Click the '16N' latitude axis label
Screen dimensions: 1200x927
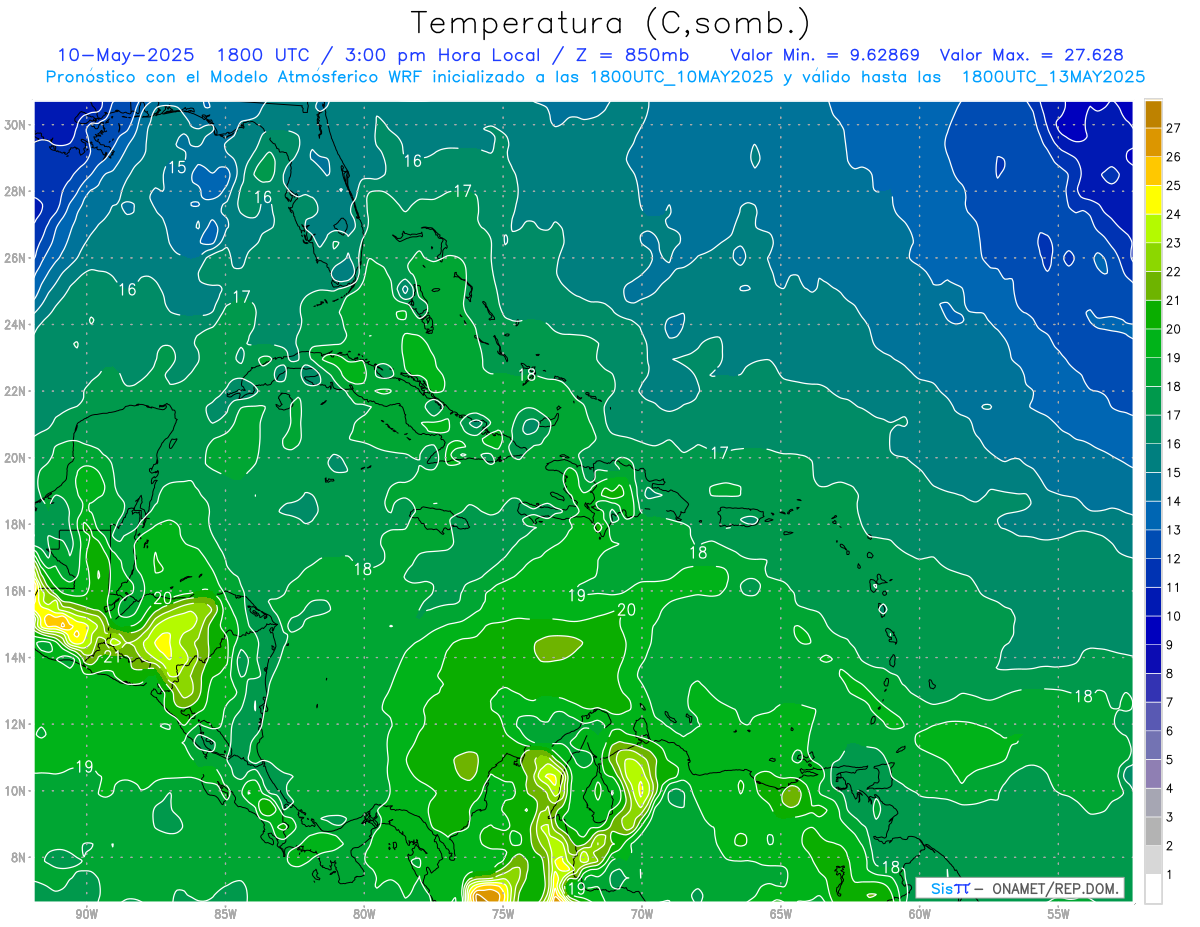pyautogui.click(x=14, y=591)
